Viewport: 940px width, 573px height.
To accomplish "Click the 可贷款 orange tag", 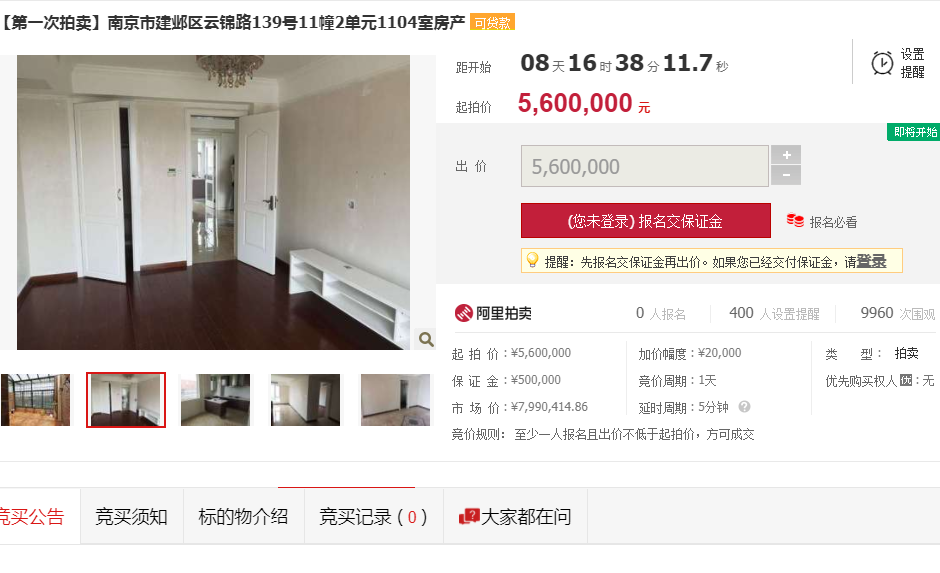I will [x=492, y=23].
